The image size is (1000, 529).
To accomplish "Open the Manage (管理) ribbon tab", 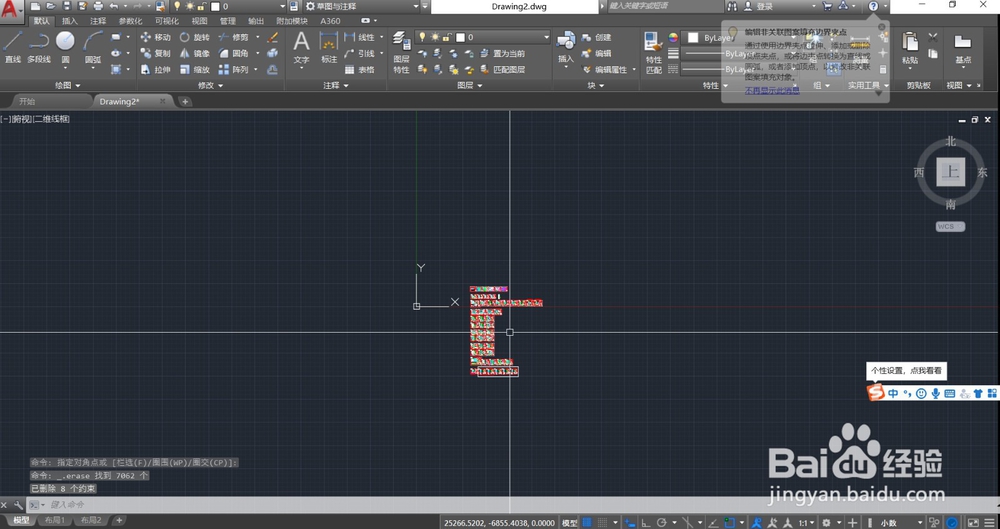I will tap(228, 21).
